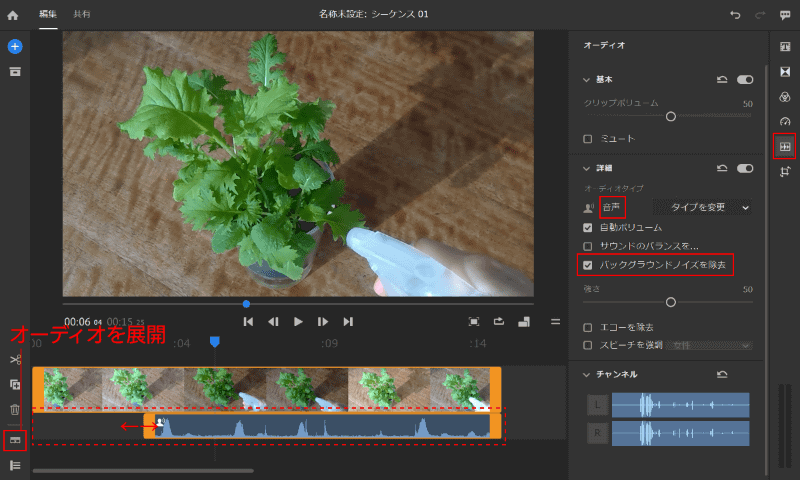Toggle the 基本 section switch
The image size is (800, 480).
pyautogui.click(x=745, y=80)
